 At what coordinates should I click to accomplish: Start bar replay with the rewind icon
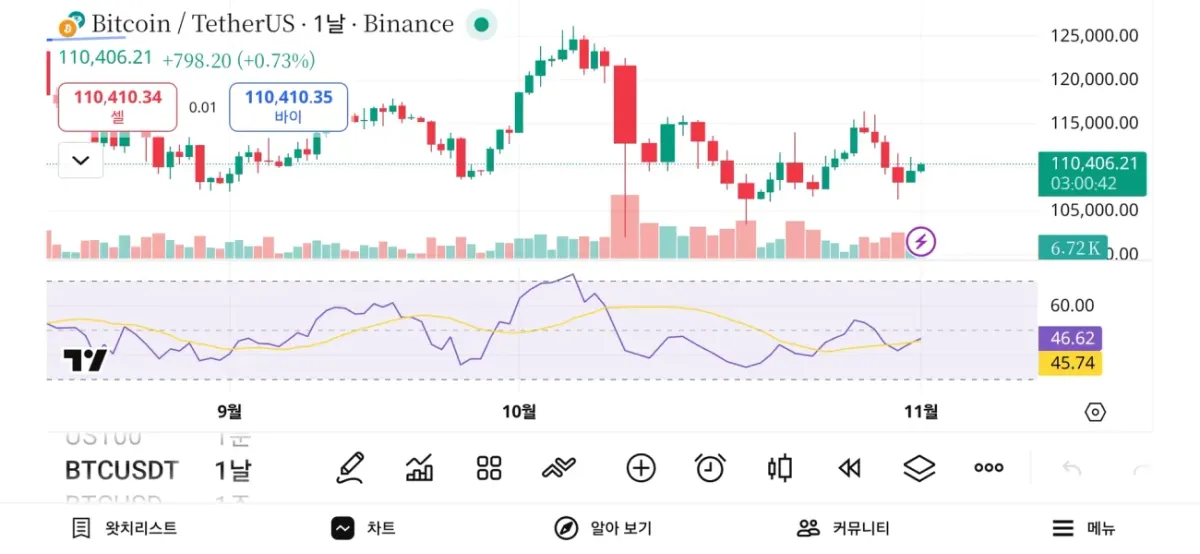pos(850,467)
